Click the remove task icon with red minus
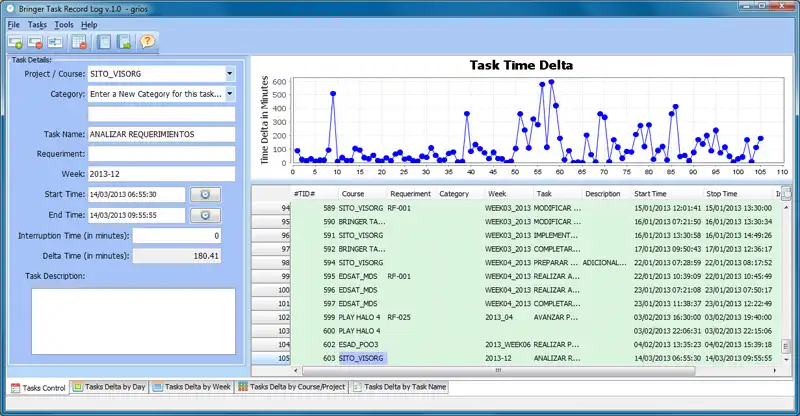The width and height of the screenshot is (800, 416). [x=35, y=42]
